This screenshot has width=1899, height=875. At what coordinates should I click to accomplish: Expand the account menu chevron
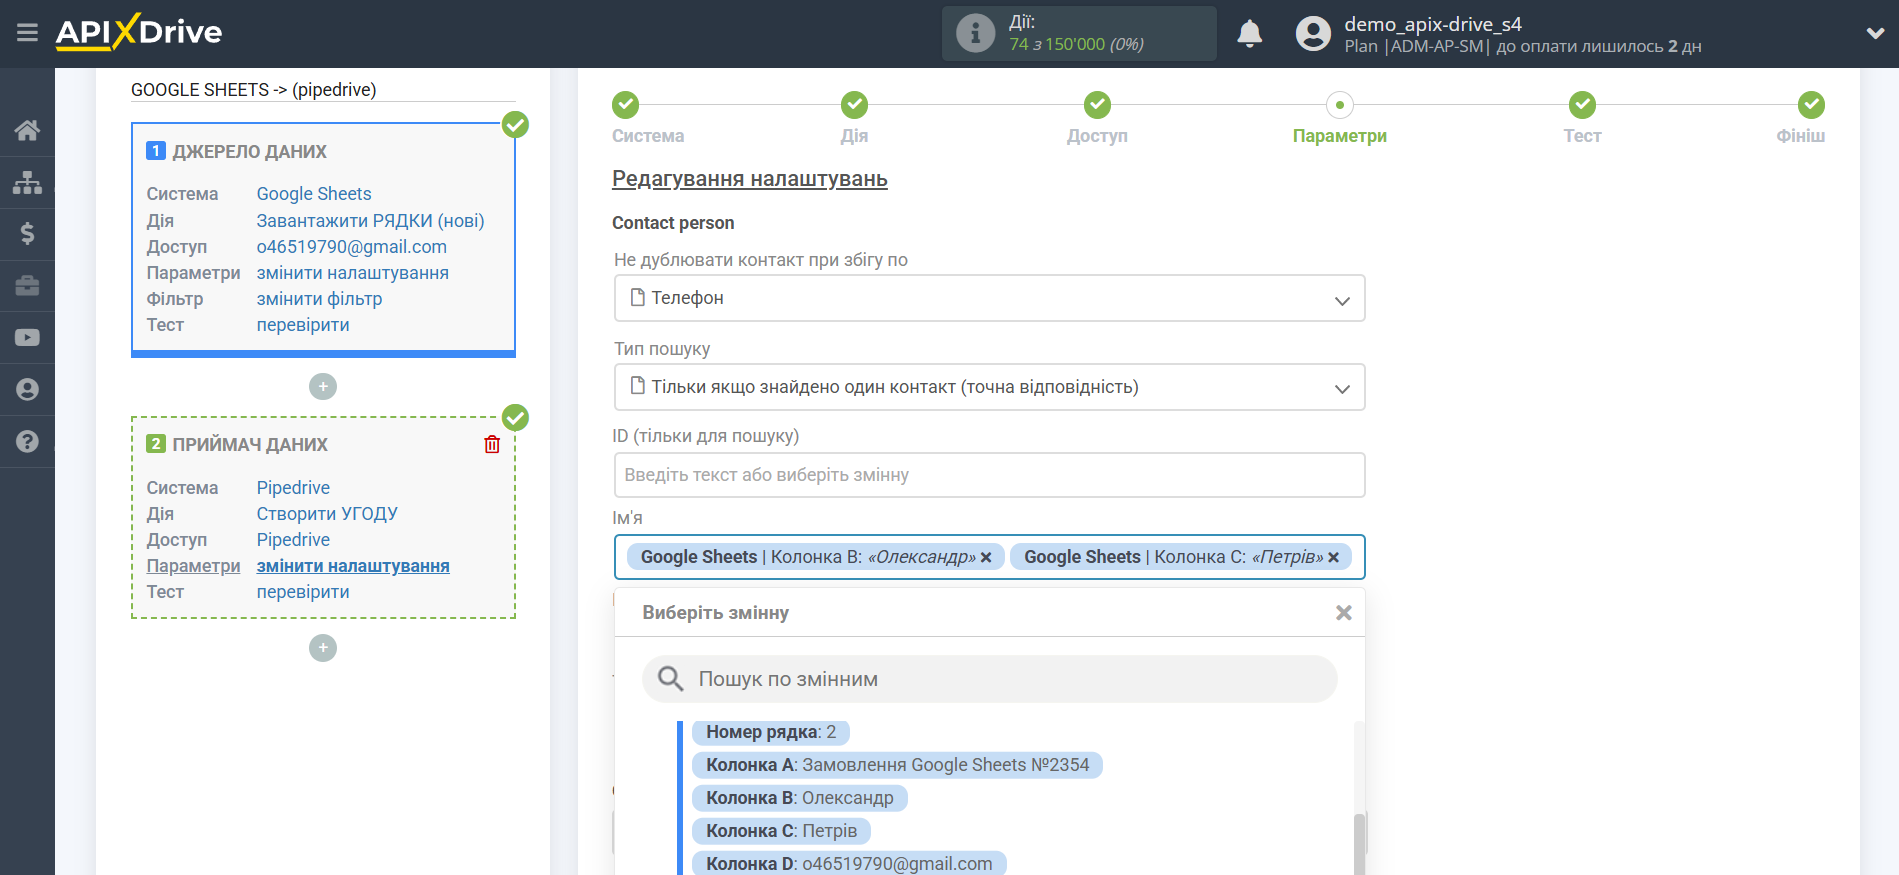point(1875,33)
